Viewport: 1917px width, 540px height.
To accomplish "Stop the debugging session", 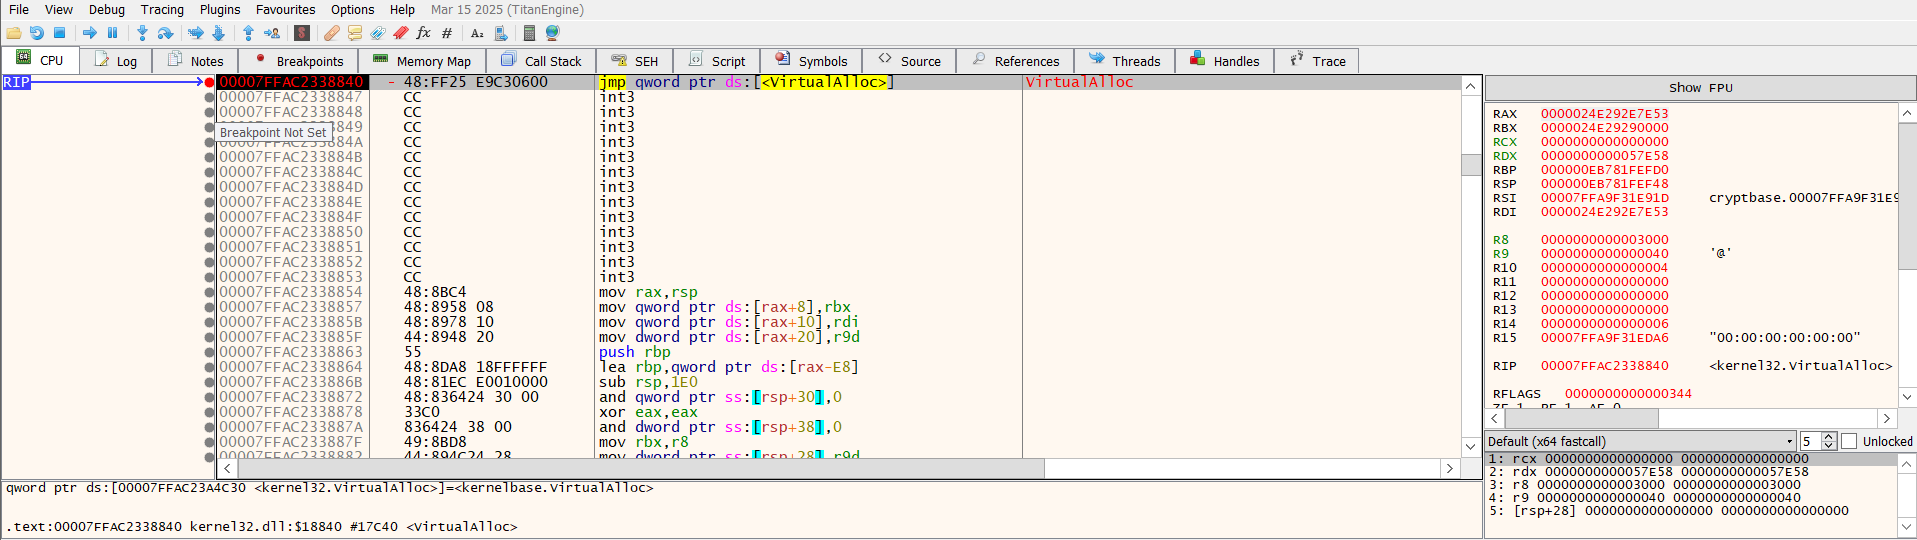I will click(x=59, y=33).
